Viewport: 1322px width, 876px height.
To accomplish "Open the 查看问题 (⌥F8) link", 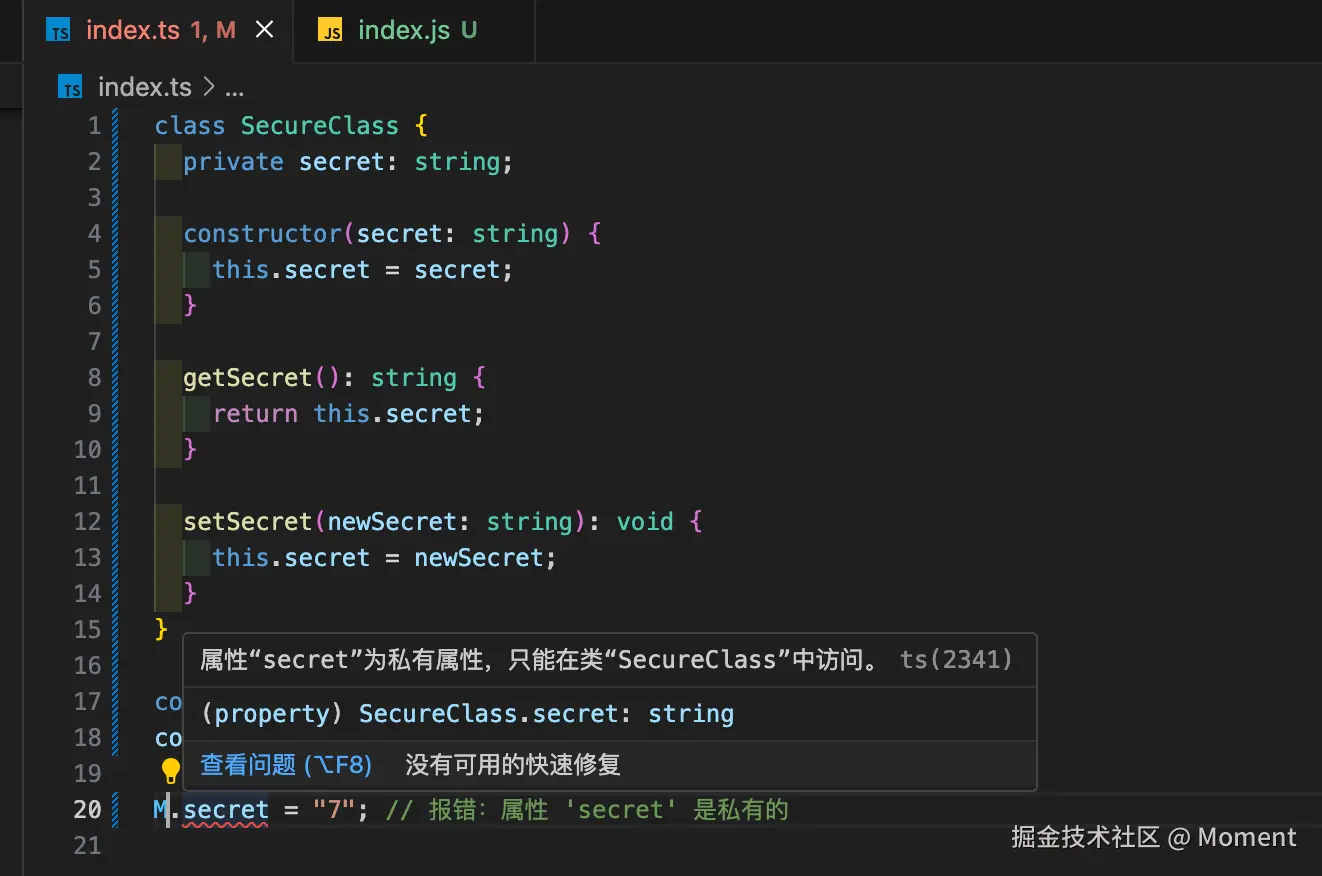I will (286, 765).
